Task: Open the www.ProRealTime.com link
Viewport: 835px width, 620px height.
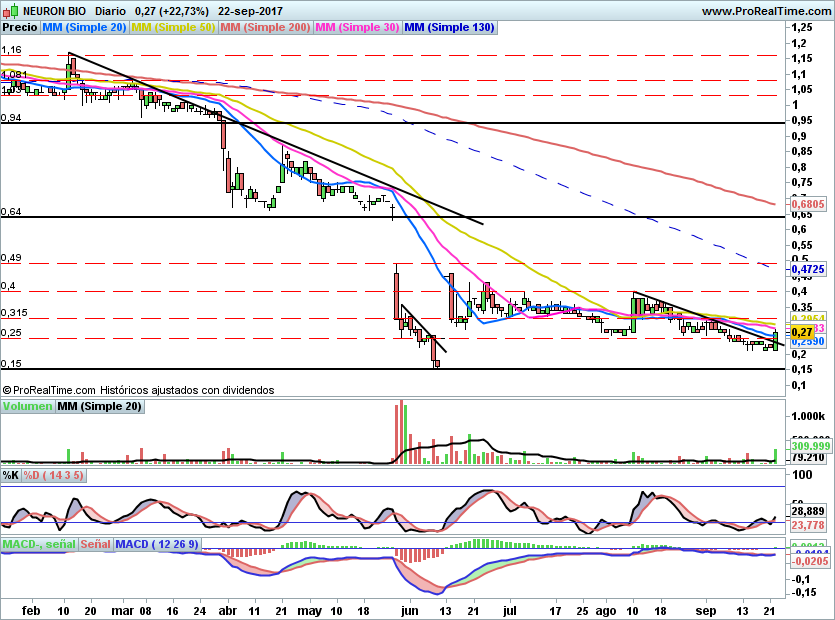Action: pos(766,11)
